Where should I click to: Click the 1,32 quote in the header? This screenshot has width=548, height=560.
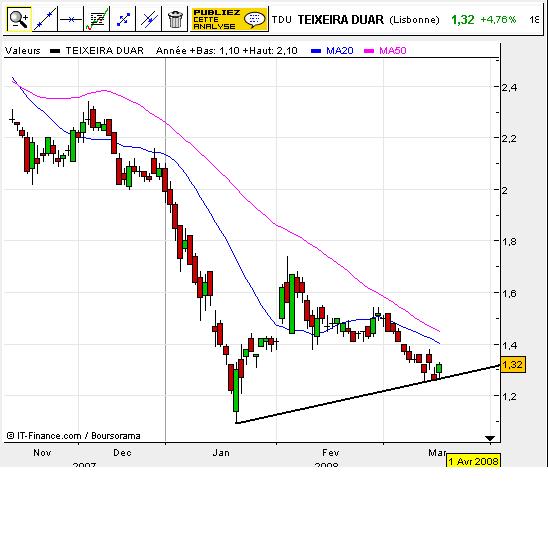click(x=463, y=20)
